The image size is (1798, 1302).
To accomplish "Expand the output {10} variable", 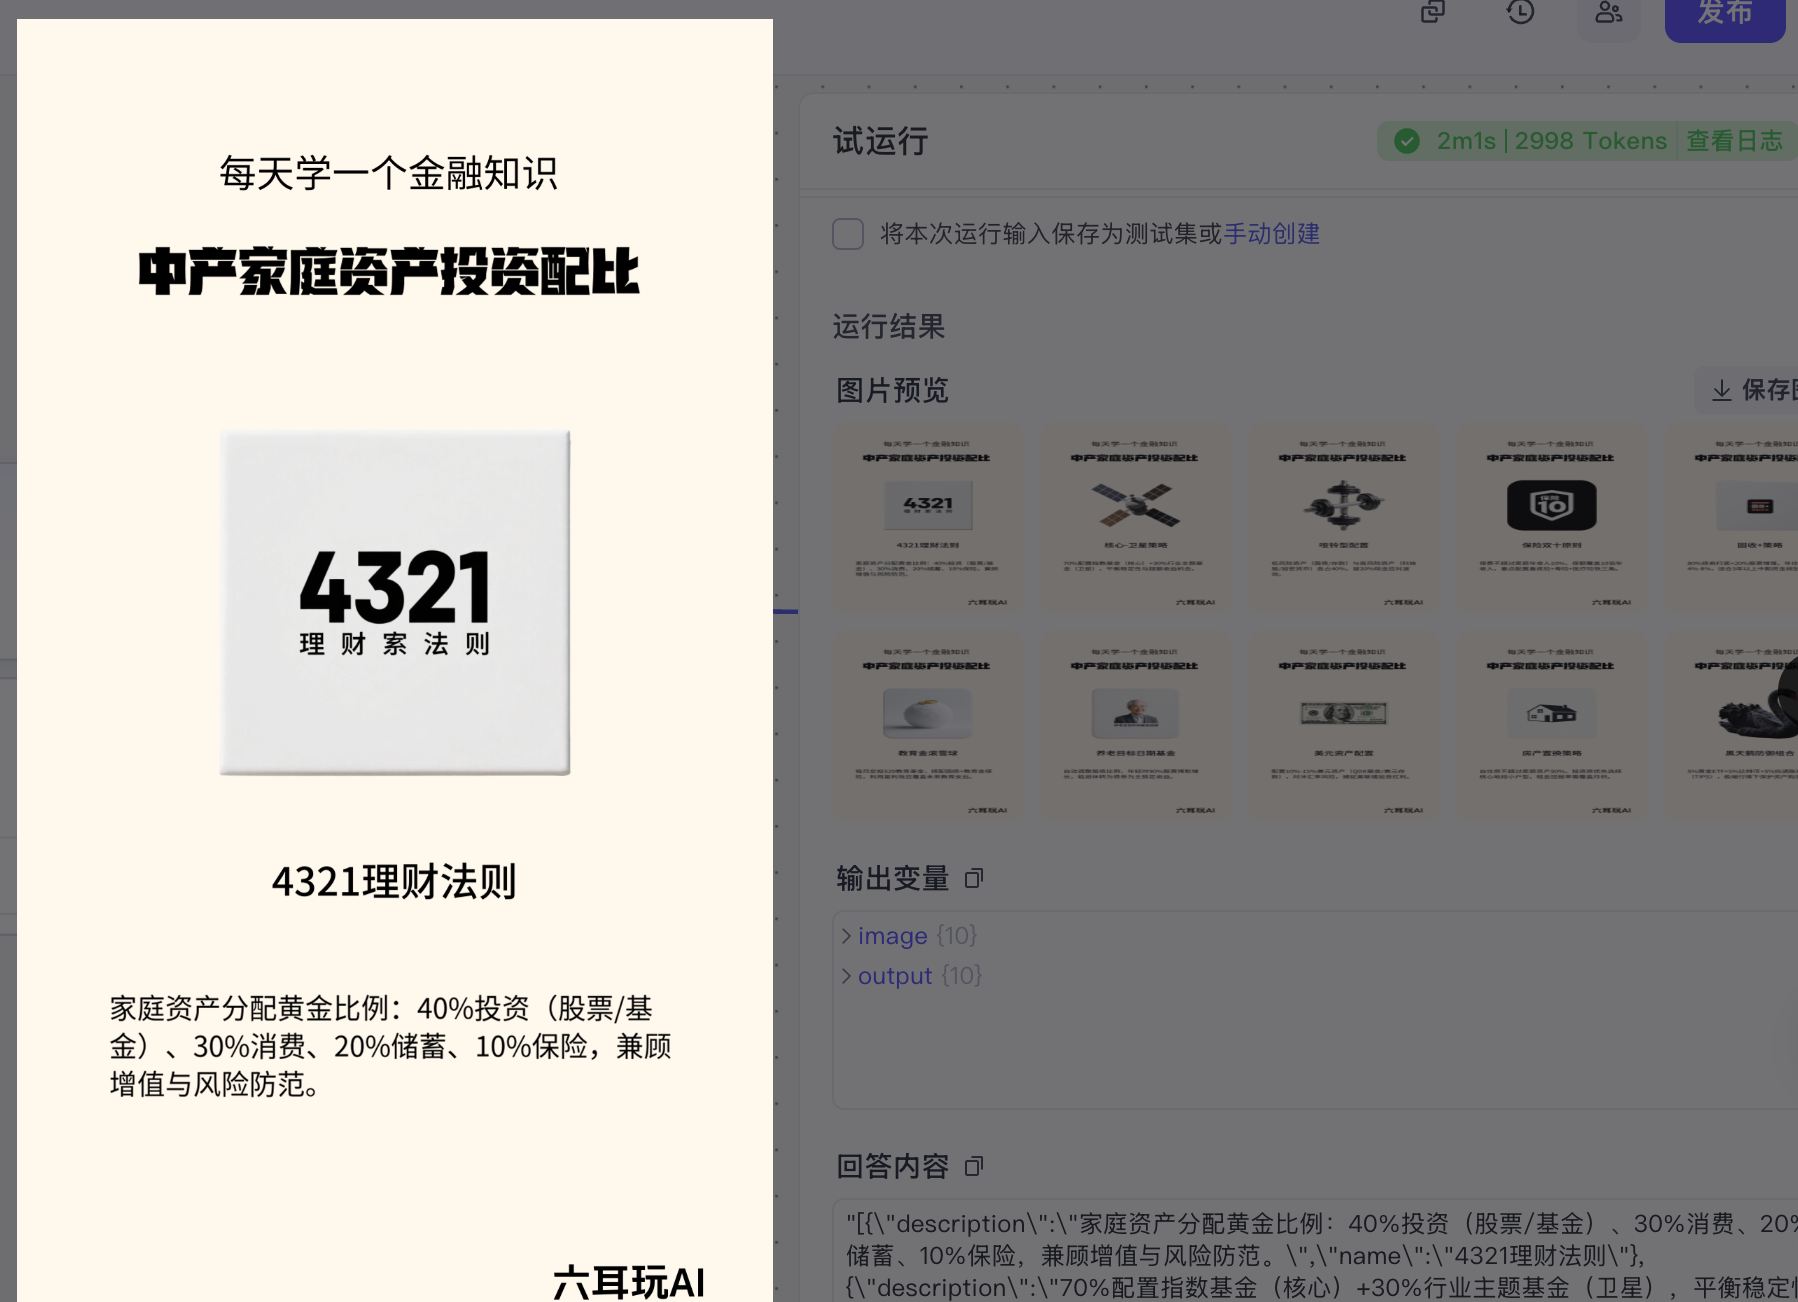I will click(846, 976).
